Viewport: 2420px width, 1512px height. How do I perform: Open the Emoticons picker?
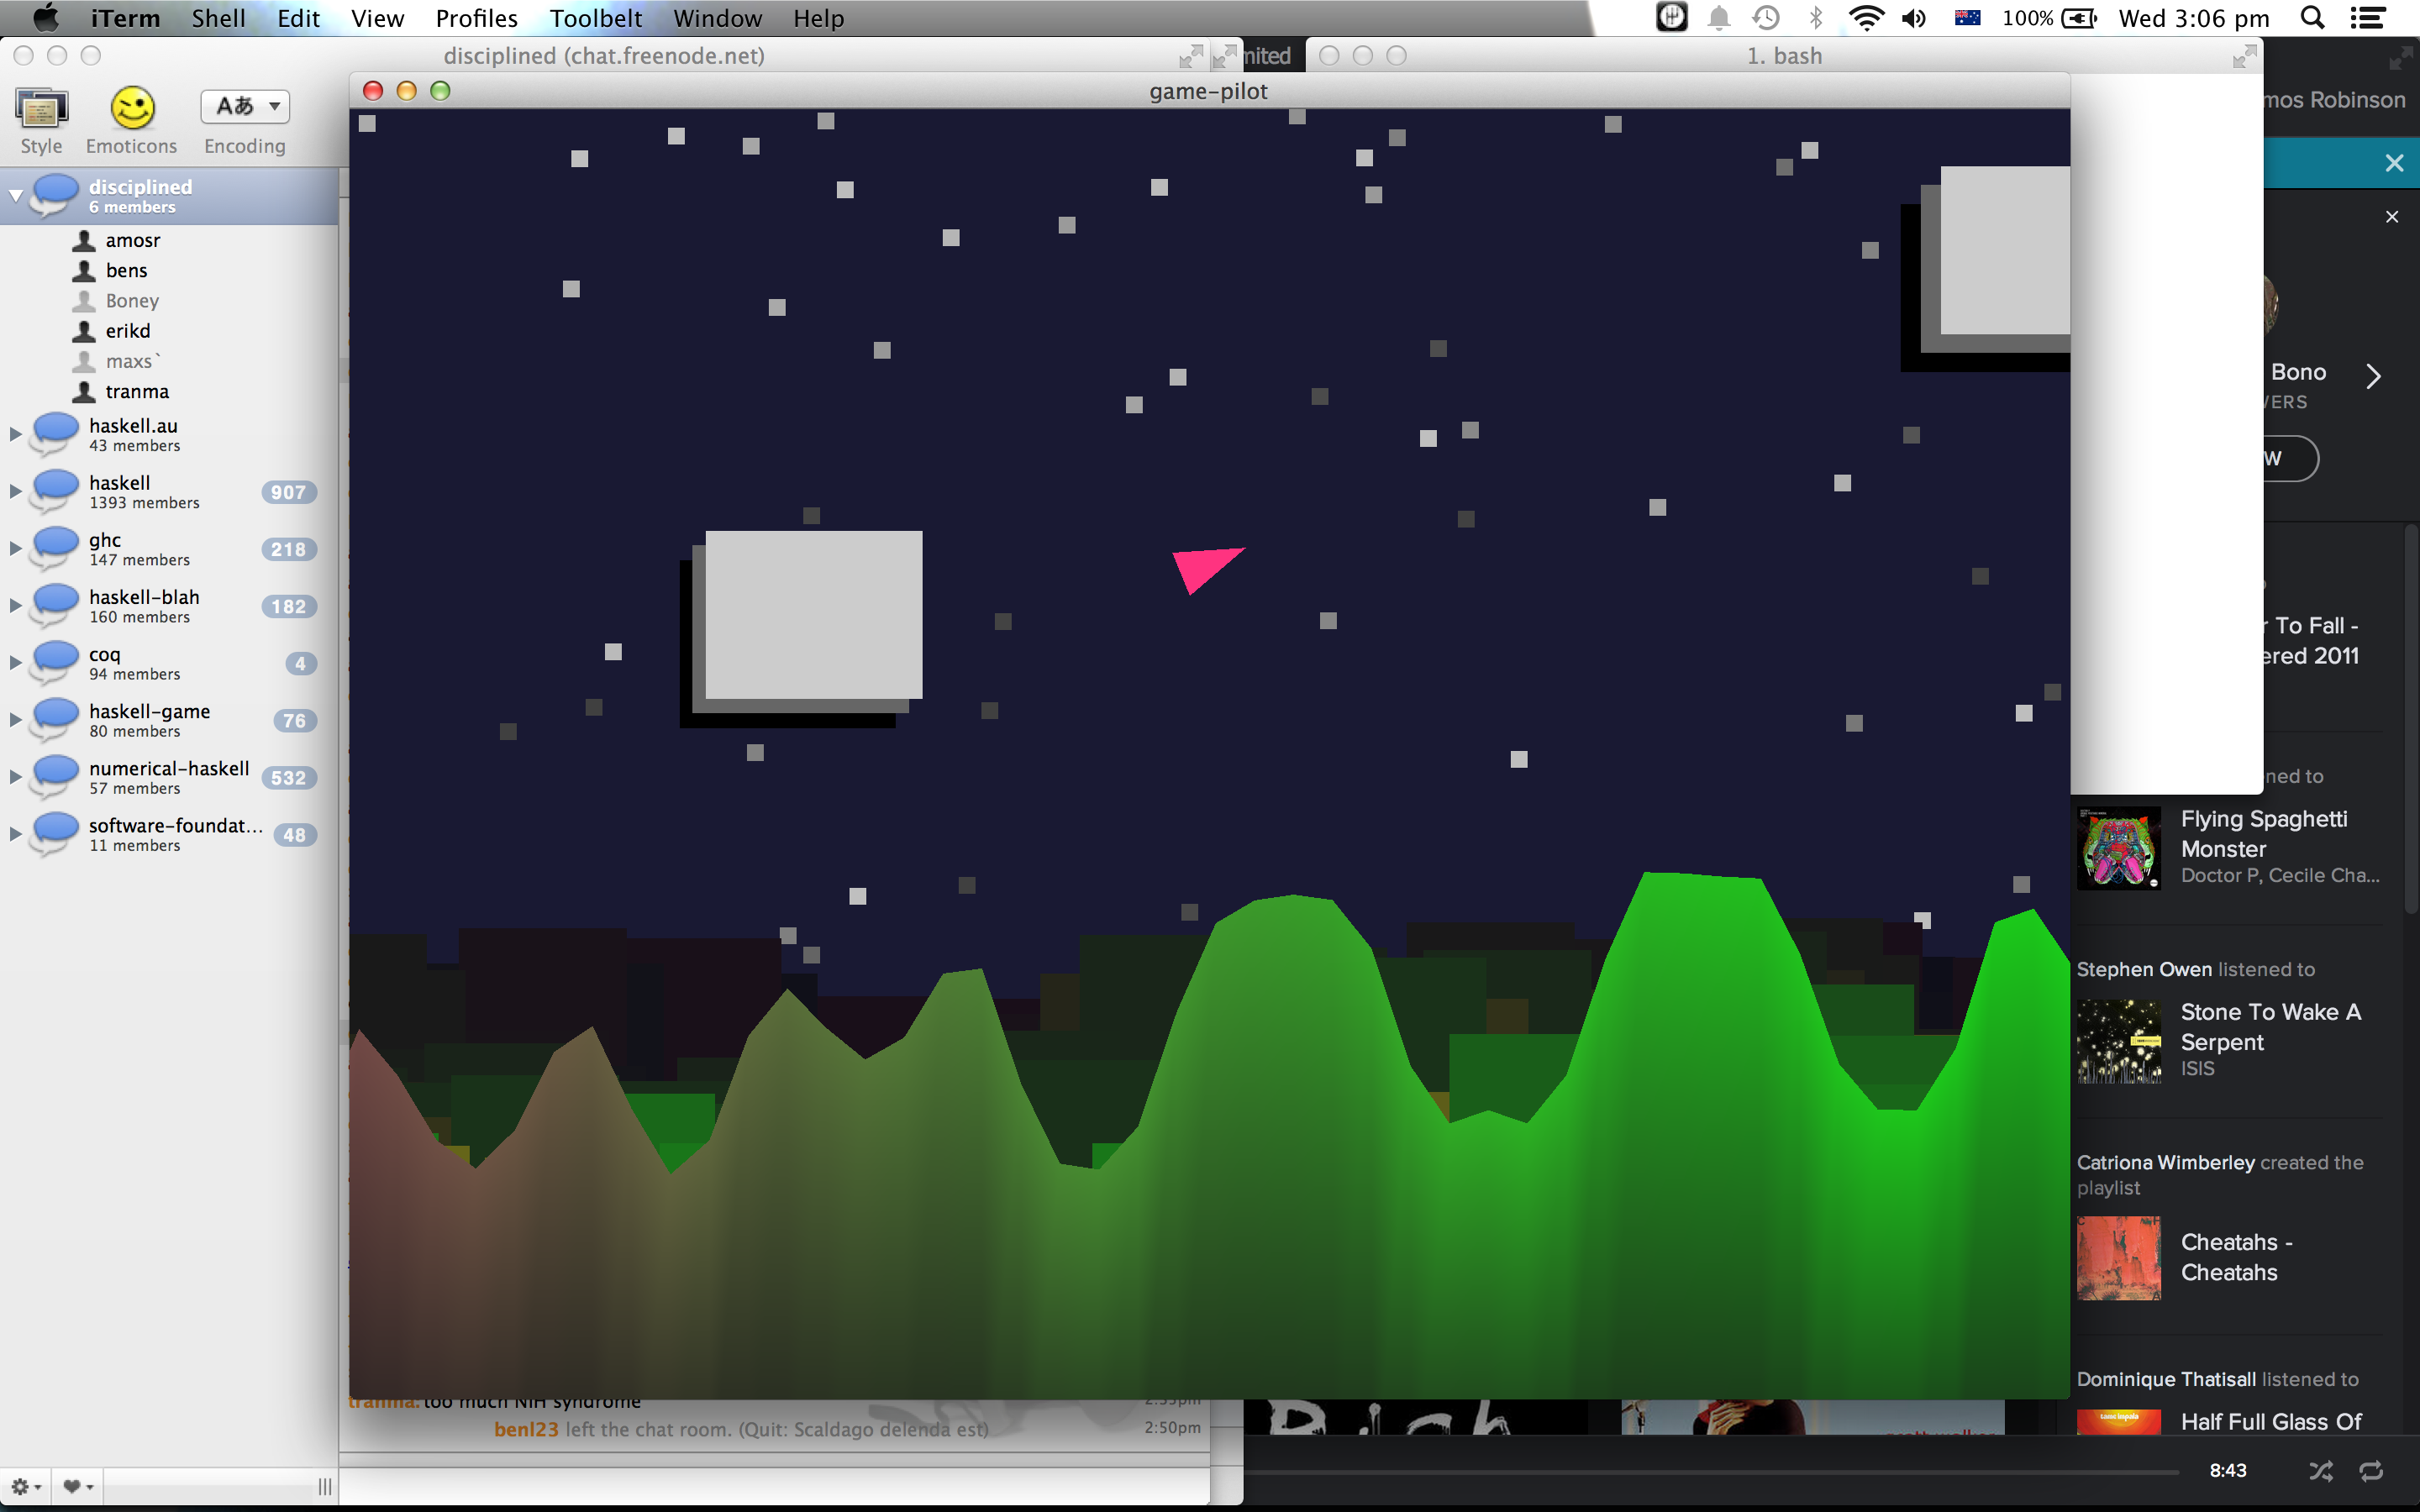point(132,109)
